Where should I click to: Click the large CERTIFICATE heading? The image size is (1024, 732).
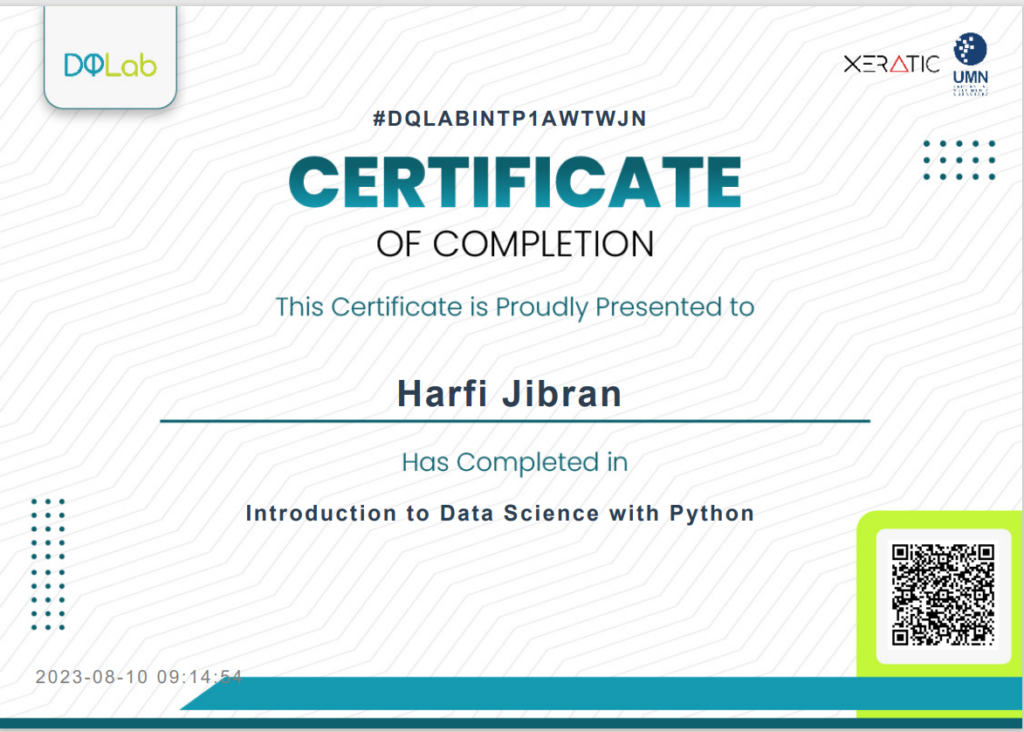coord(514,182)
